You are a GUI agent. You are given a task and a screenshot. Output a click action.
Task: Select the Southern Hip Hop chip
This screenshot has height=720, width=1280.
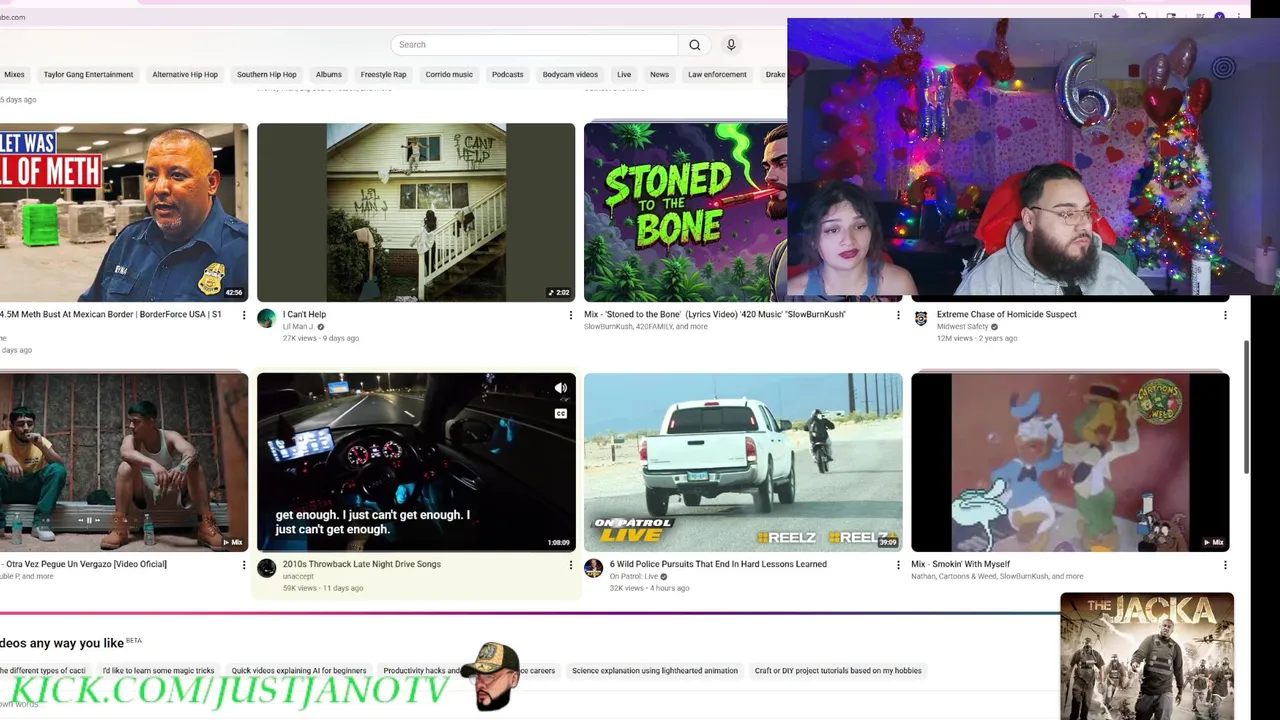(x=267, y=74)
